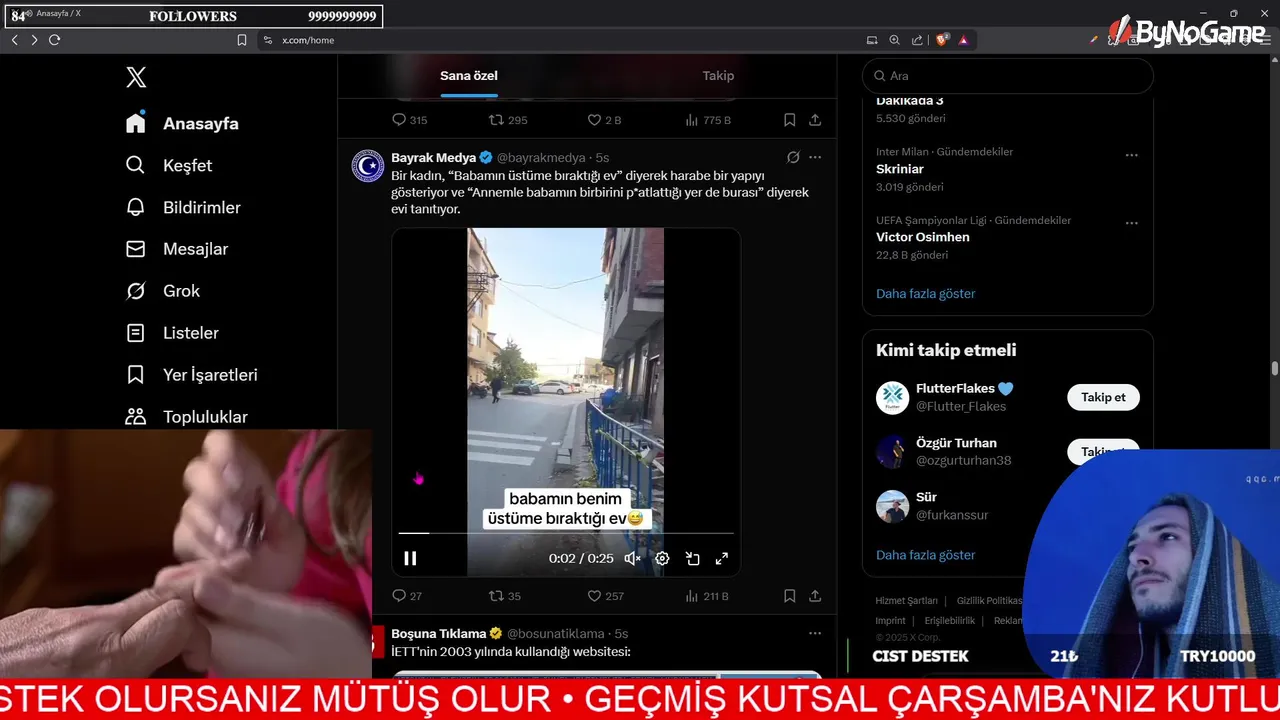
Task: Open Hizmet Şartları link
Action: coord(906,601)
